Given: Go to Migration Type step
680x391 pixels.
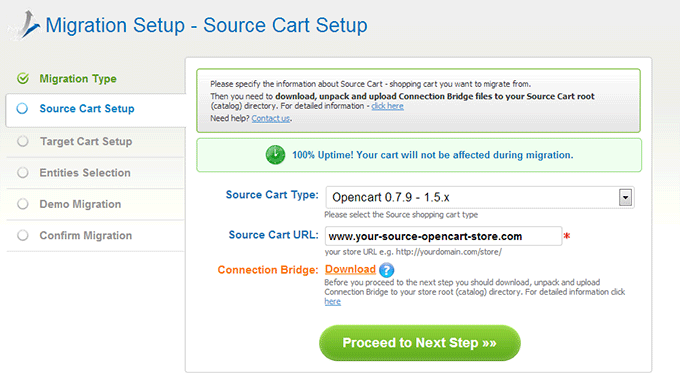Looking at the screenshot, I should 78,79.
